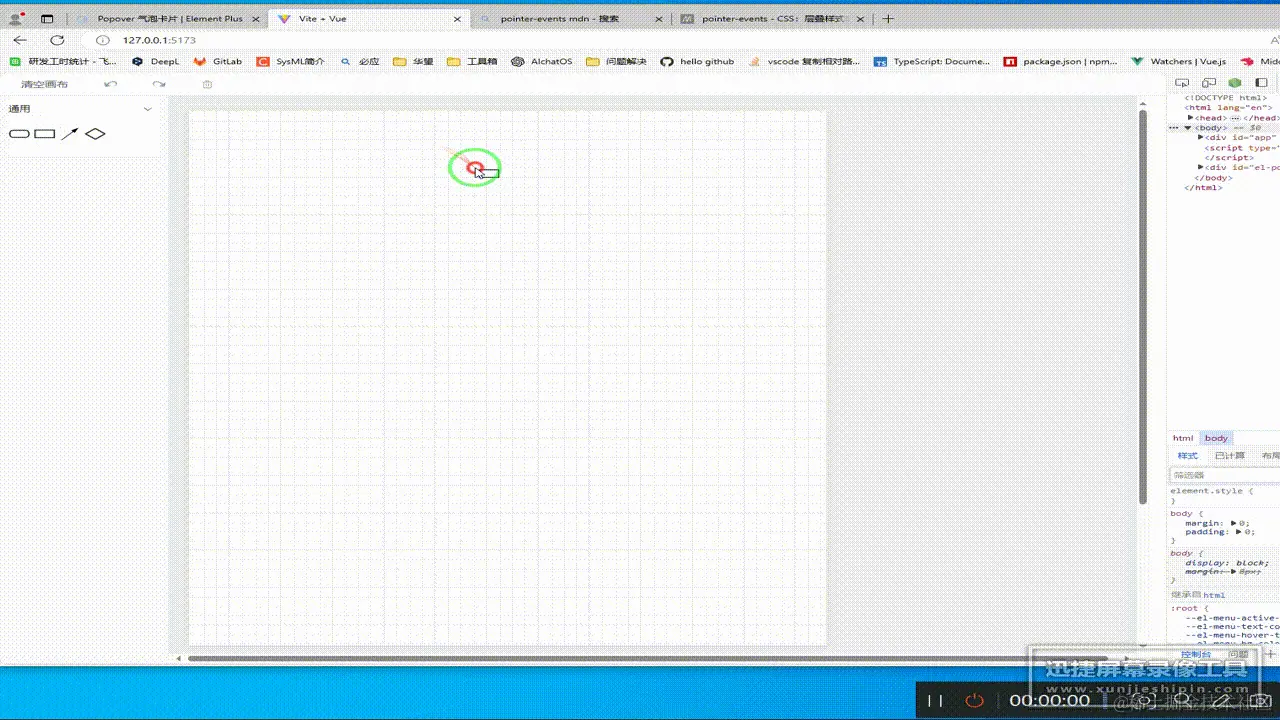Click the canvas vertical scrollbar

click(x=1143, y=305)
